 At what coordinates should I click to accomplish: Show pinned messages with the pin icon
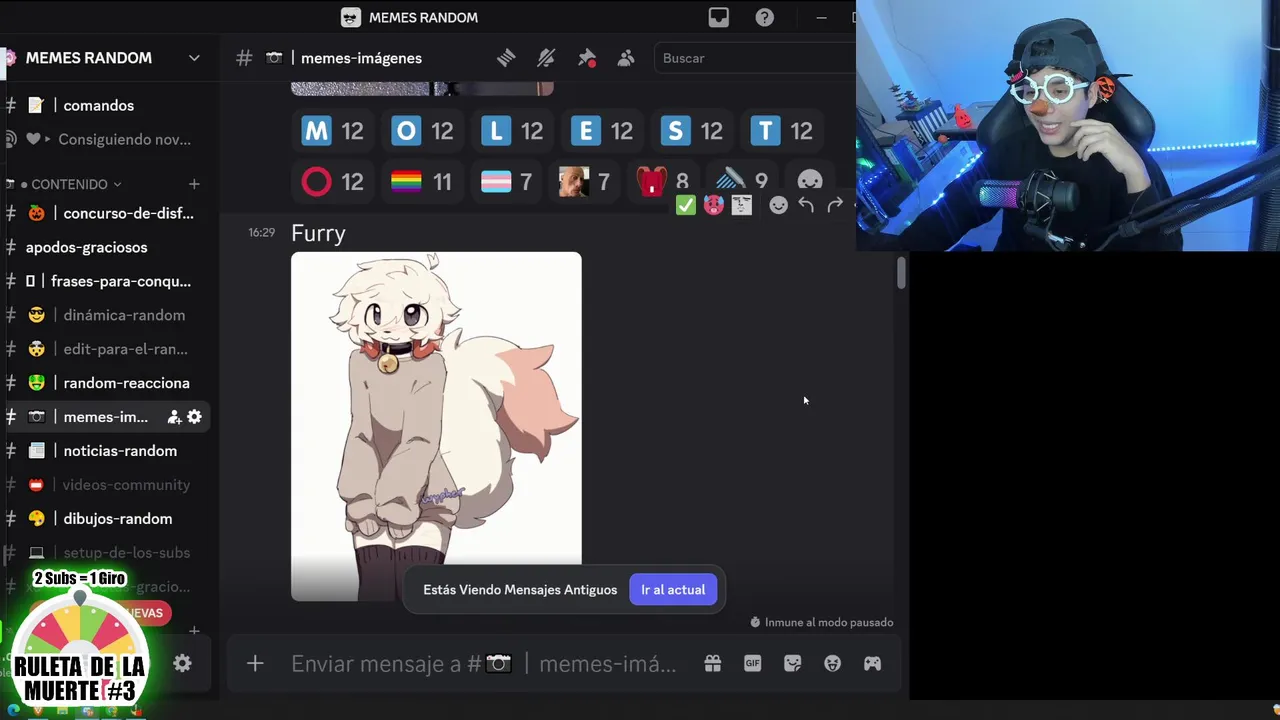click(x=587, y=58)
